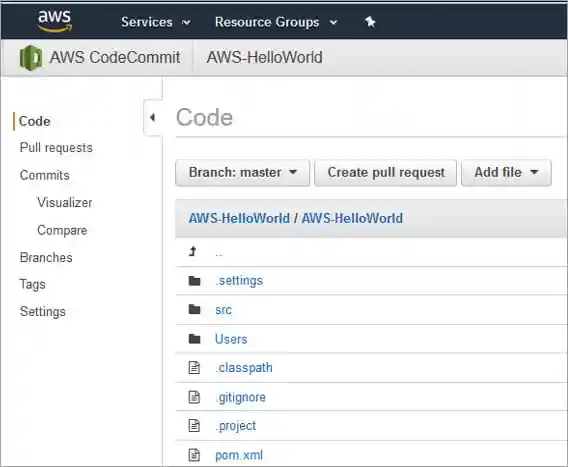Click second AWS-HelloWorld breadcrumb link
The height and width of the screenshot is (467, 568).
point(352,218)
